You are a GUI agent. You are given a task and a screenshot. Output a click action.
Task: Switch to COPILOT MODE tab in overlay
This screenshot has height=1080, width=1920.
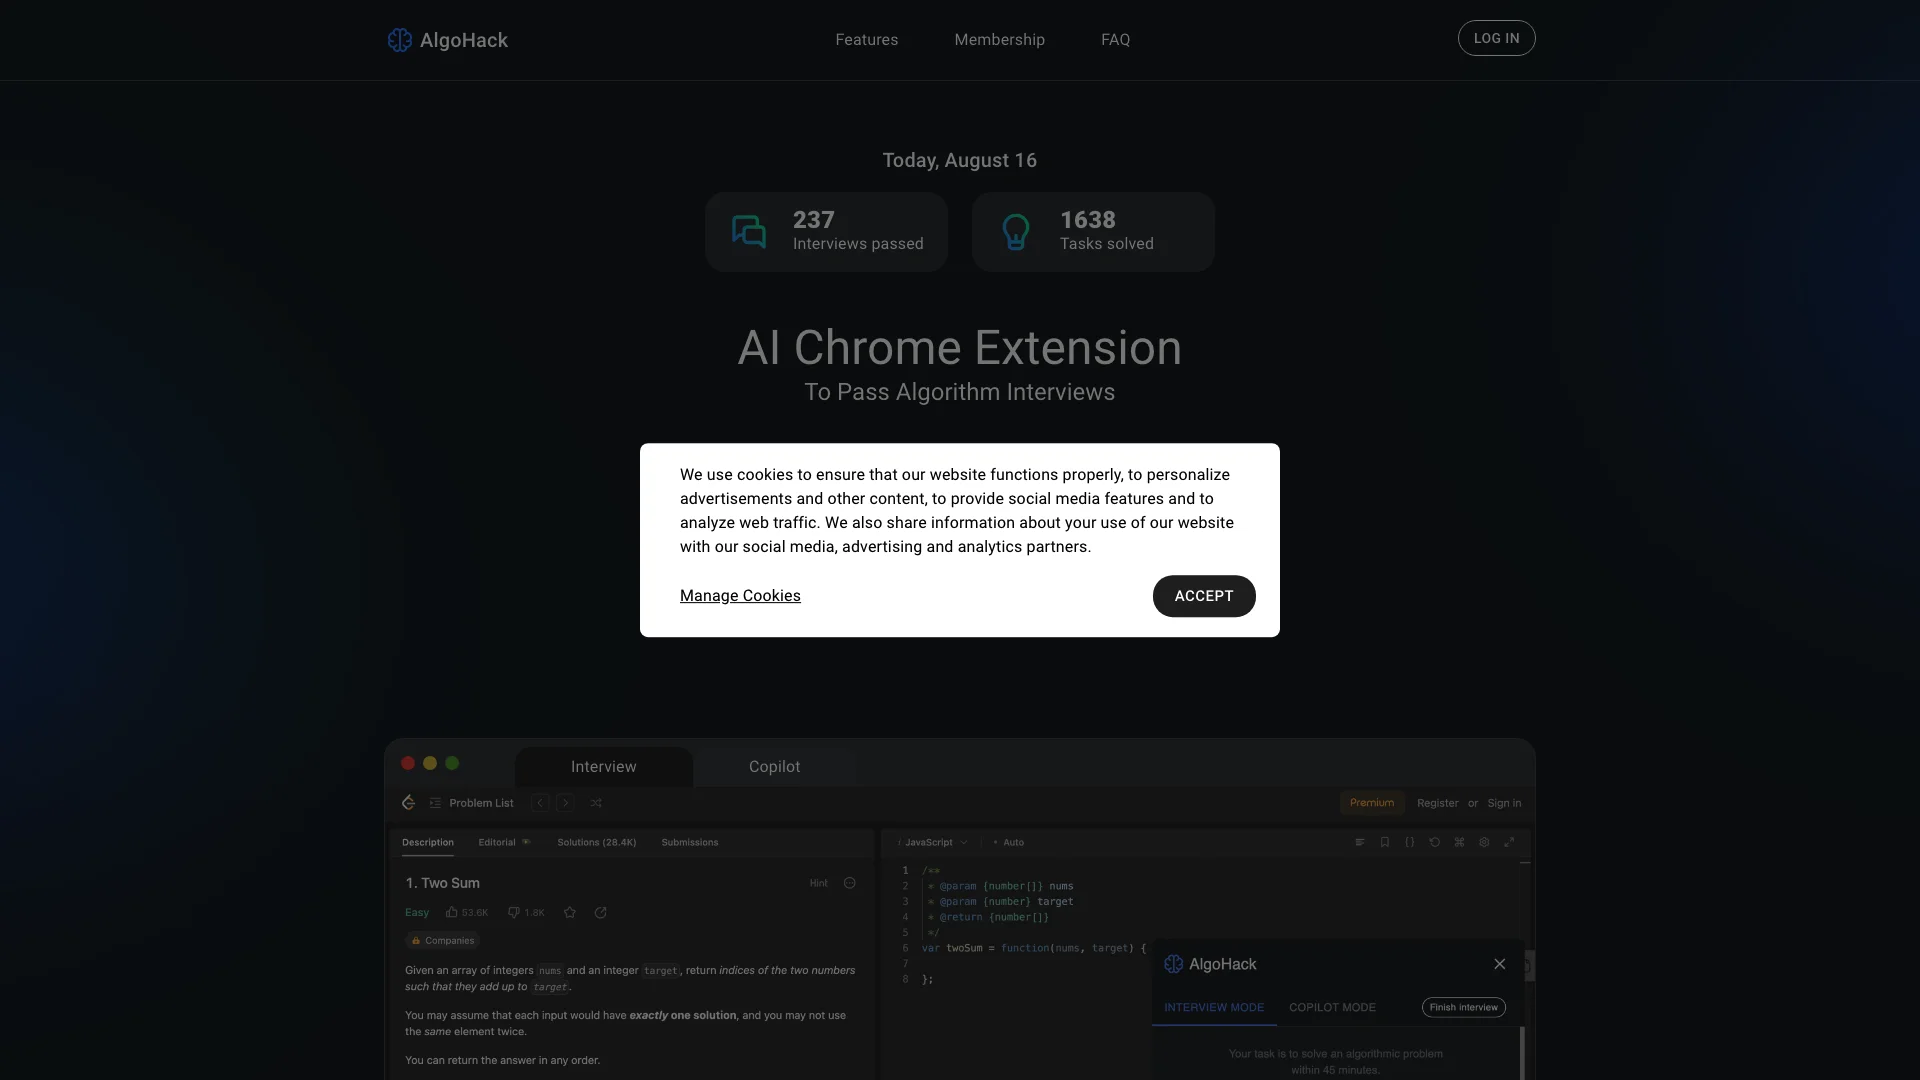click(x=1332, y=1007)
